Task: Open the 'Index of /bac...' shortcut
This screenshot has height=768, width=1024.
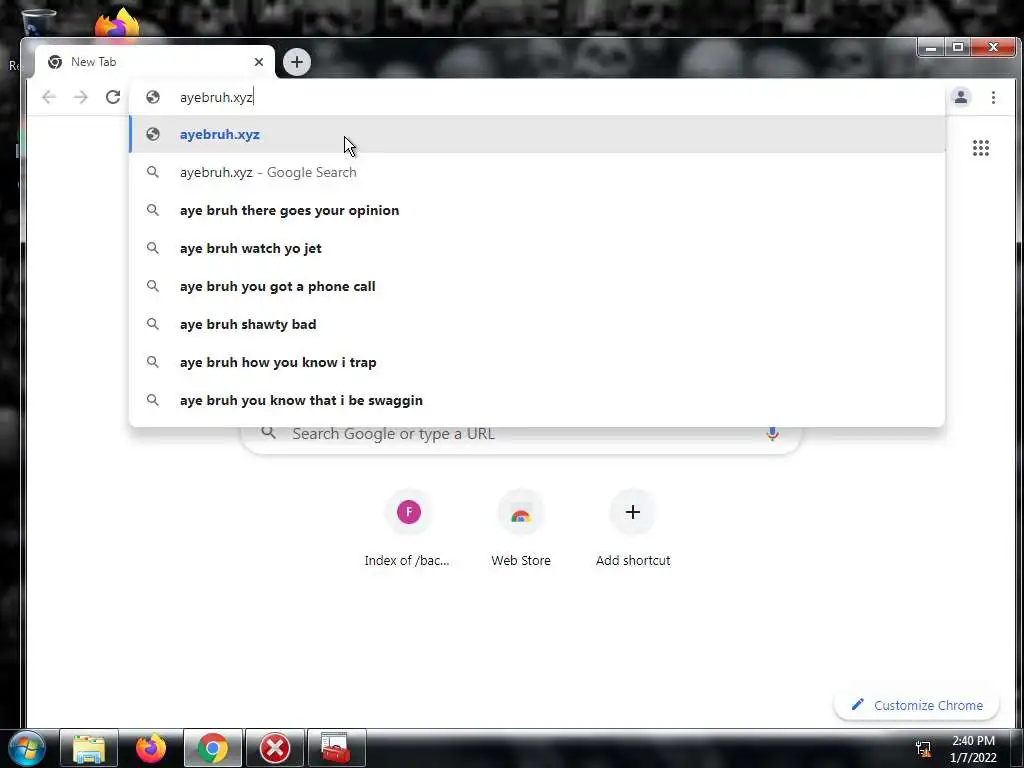Action: (407, 530)
